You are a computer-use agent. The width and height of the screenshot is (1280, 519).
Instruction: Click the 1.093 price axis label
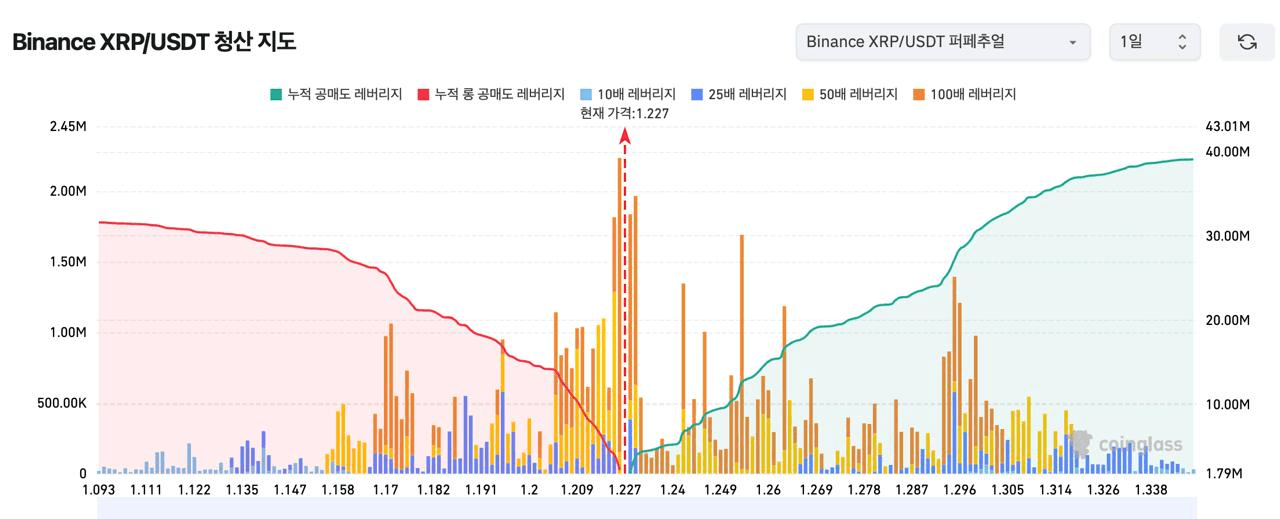click(98, 490)
